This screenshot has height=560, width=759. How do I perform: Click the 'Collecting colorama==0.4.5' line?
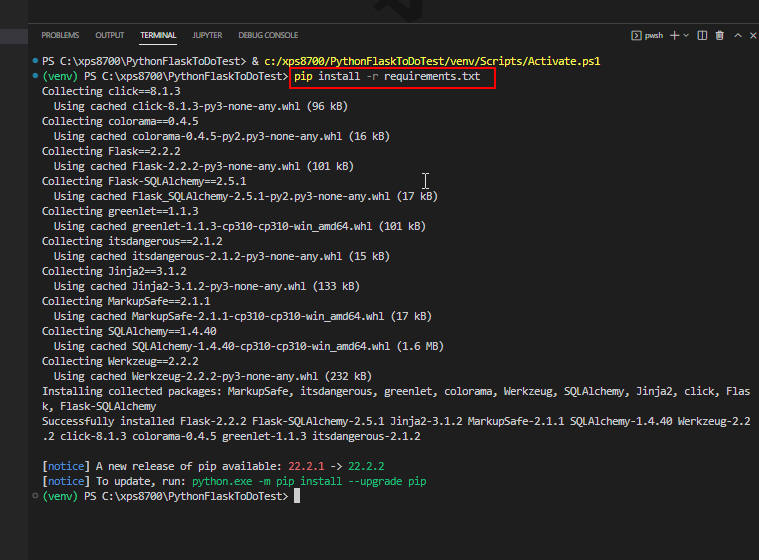(x=120, y=121)
